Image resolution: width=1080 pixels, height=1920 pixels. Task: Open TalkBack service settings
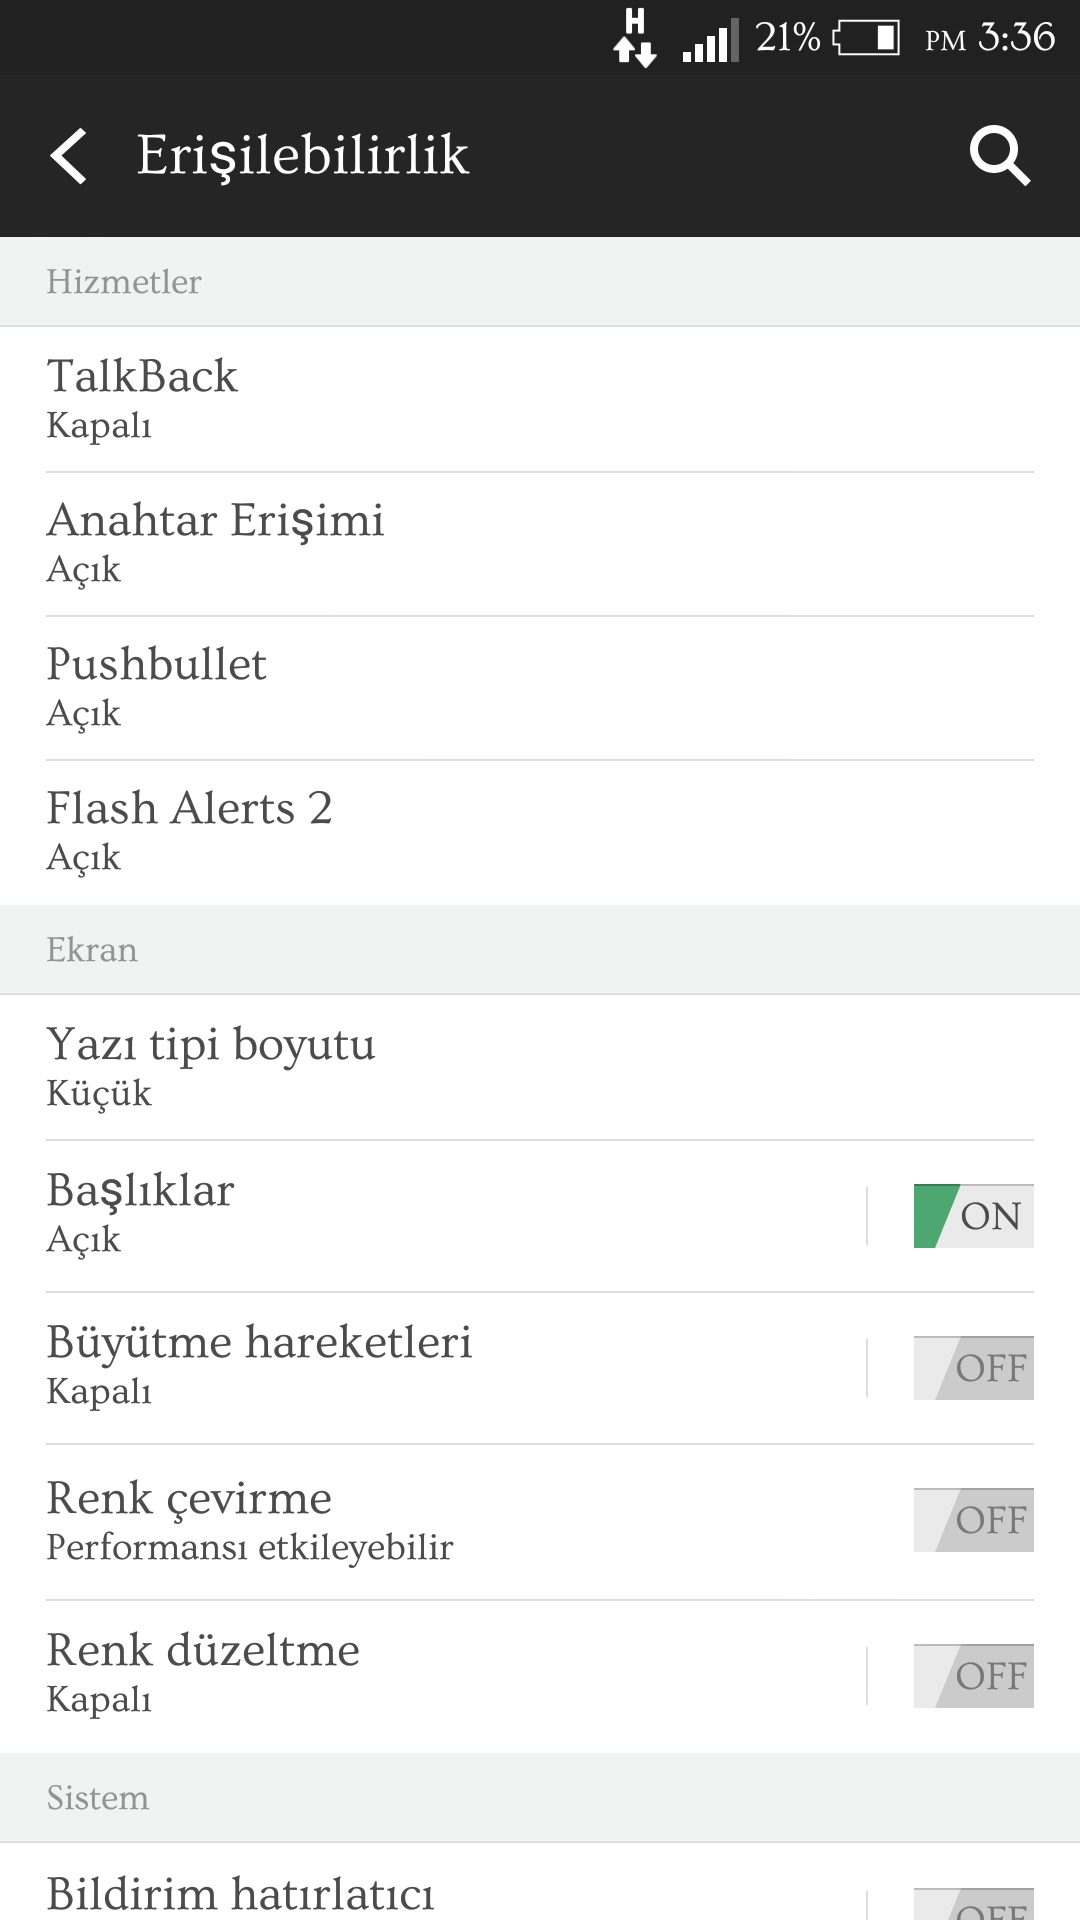pyautogui.click(x=540, y=400)
